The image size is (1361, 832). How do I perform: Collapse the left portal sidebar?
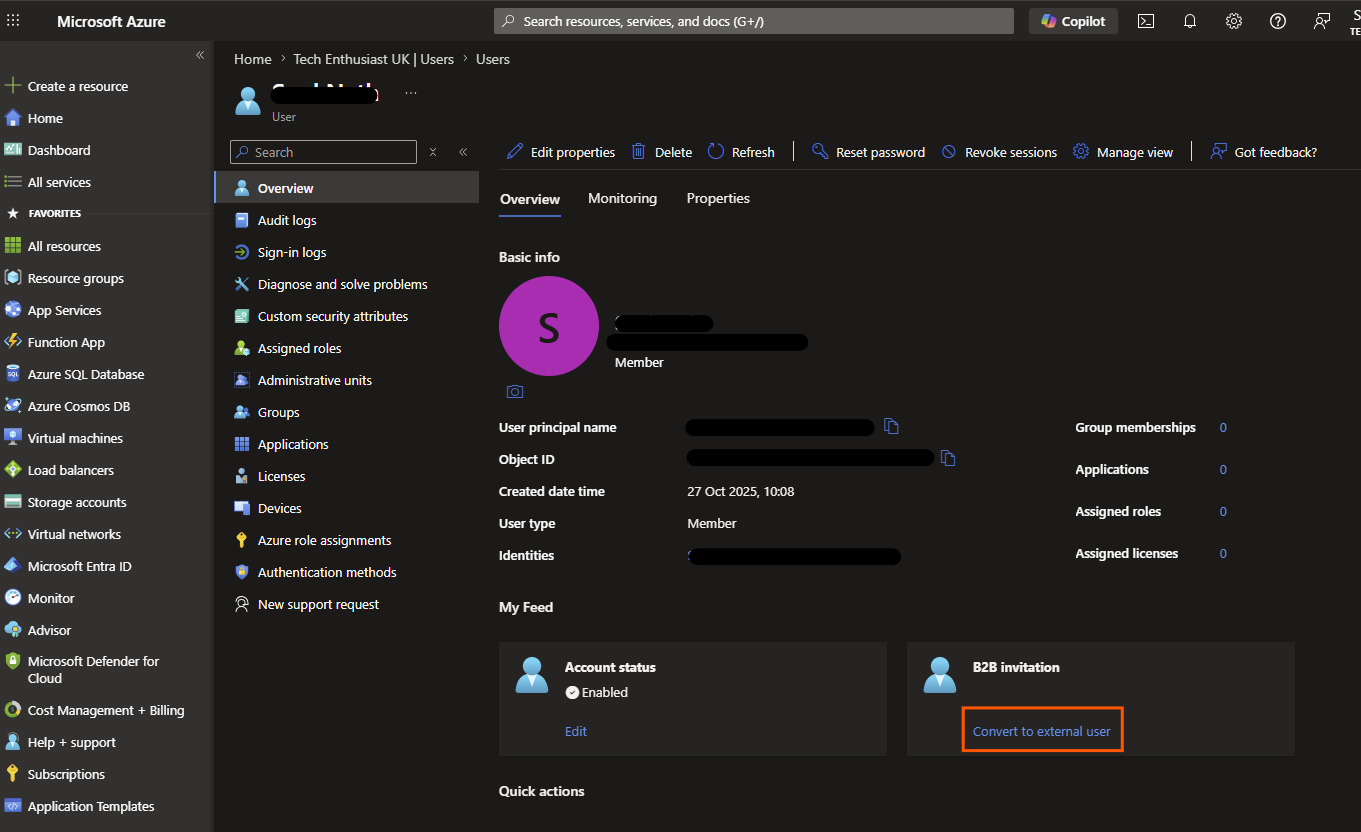(200, 55)
